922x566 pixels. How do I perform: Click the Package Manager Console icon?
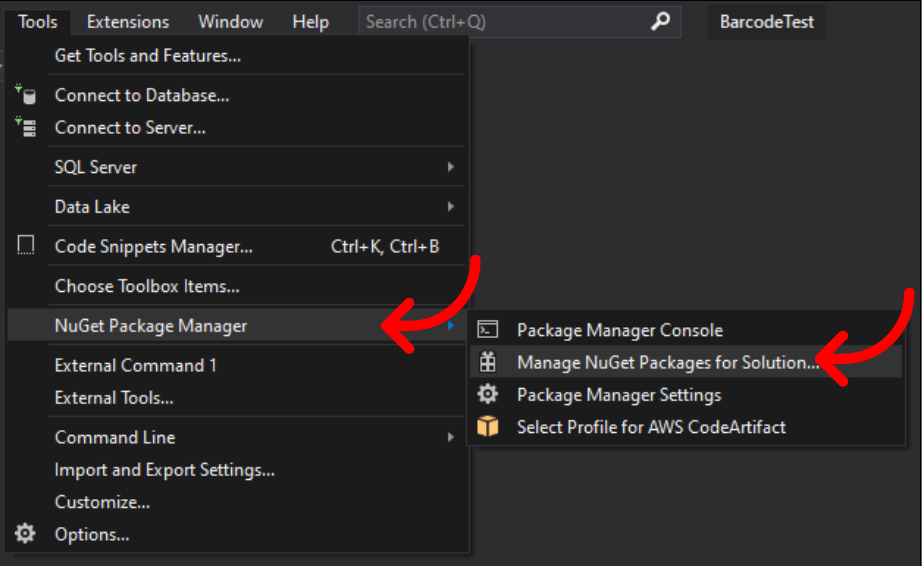(x=487, y=330)
